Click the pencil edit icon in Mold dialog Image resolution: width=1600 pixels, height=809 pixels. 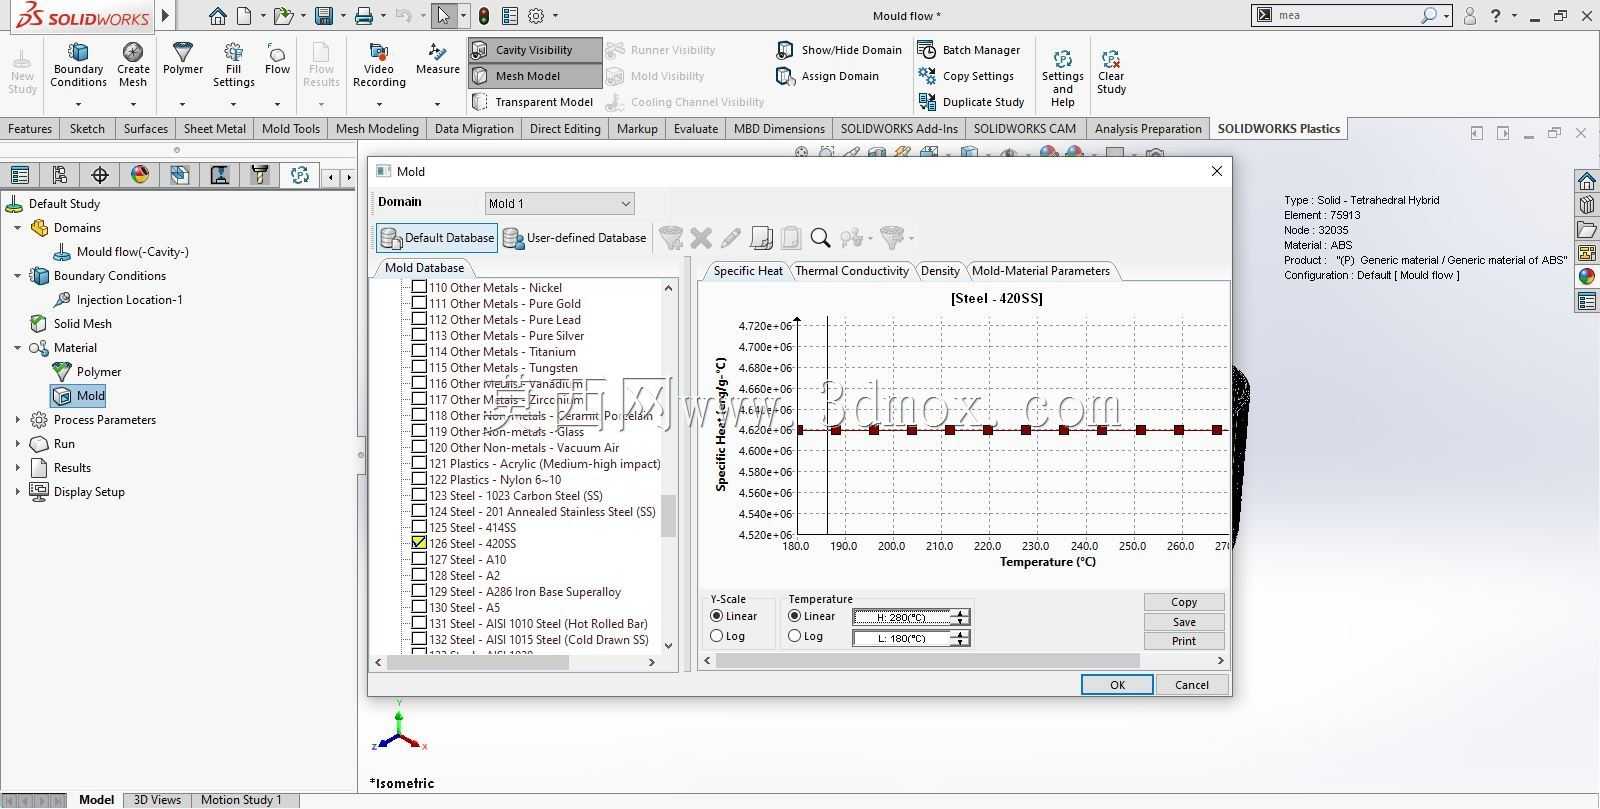731,238
